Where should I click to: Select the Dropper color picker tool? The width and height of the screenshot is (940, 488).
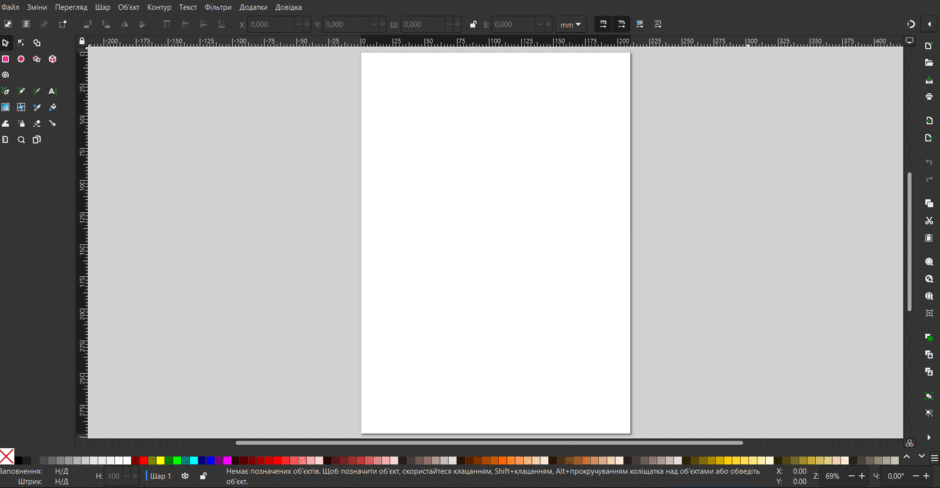(37, 107)
